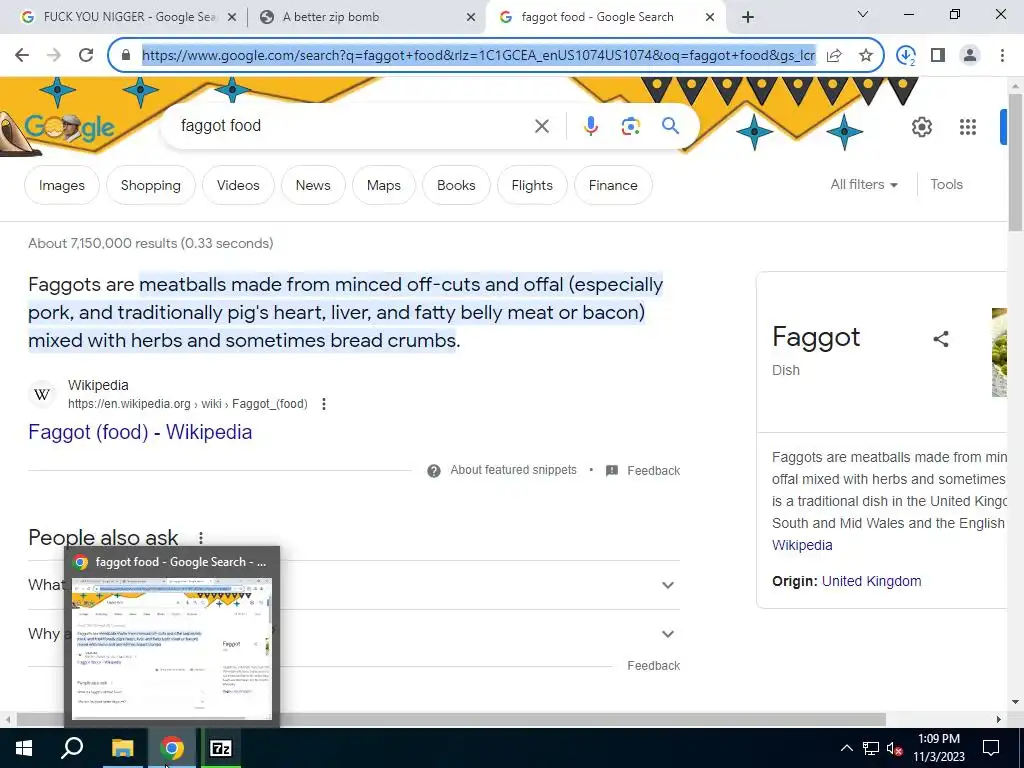Viewport: 1024px width, 768px height.
Task: Click Feedback beside About featured snippets
Action: click(x=653, y=471)
